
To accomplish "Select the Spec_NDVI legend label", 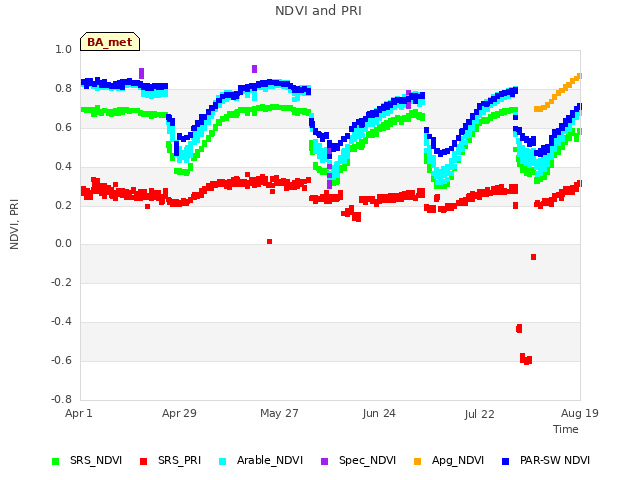I will 367,460.
